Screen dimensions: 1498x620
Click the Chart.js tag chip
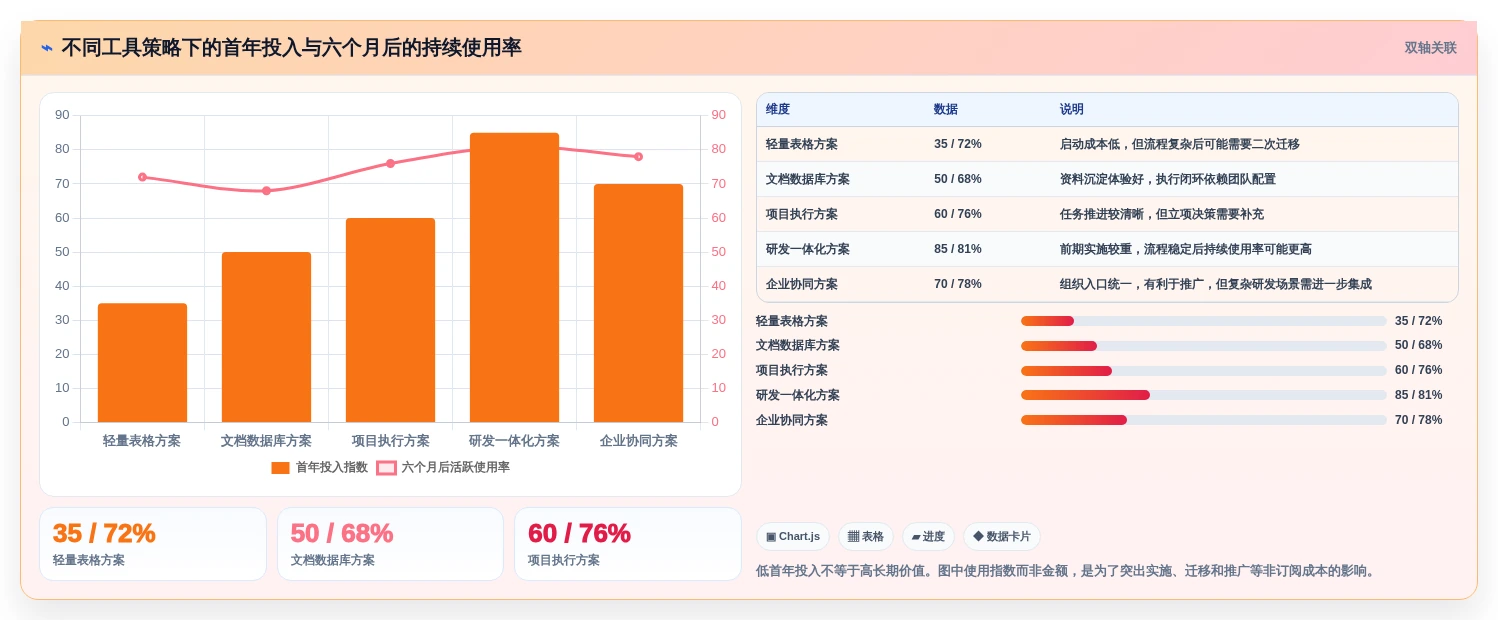click(793, 537)
